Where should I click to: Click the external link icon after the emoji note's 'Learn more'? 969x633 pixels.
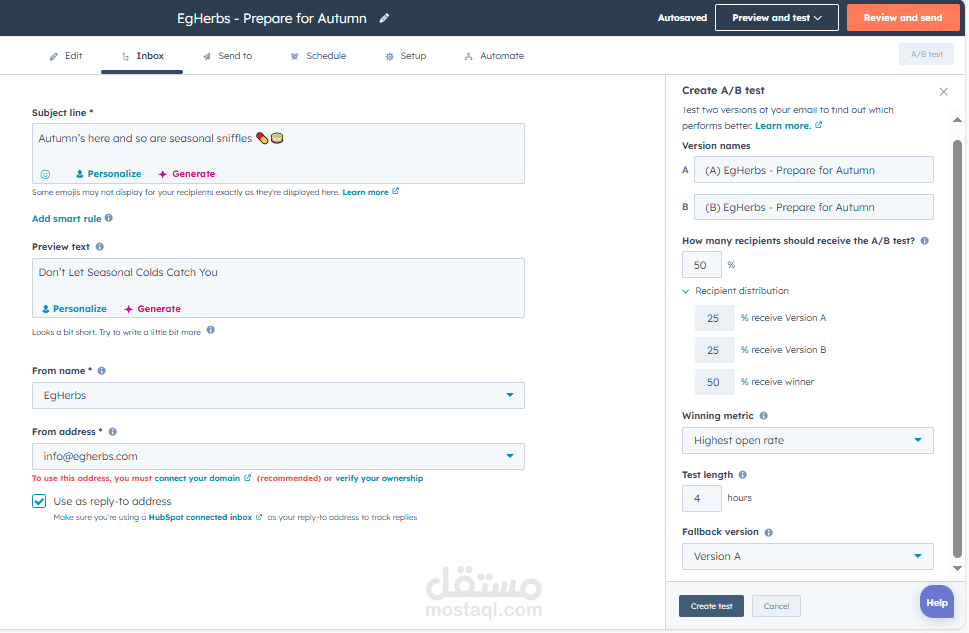396,191
